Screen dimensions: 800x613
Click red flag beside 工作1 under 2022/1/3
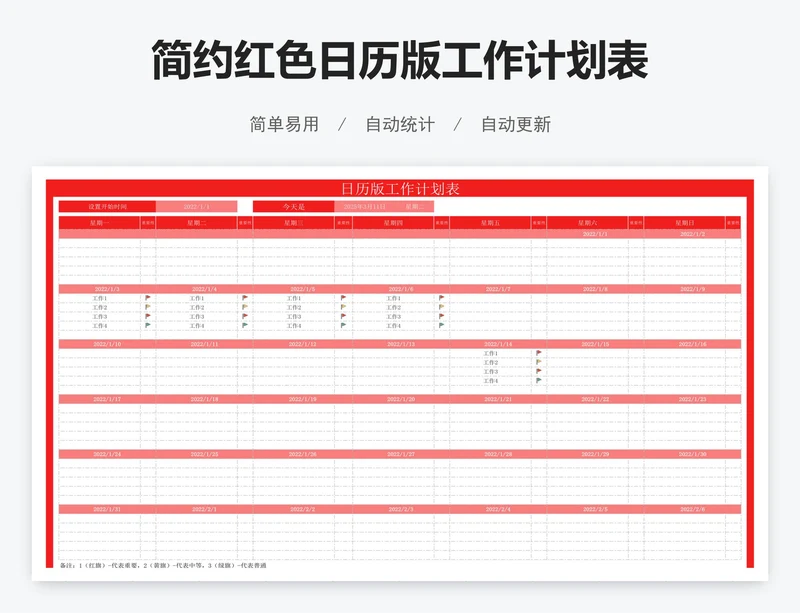coord(147,298)
